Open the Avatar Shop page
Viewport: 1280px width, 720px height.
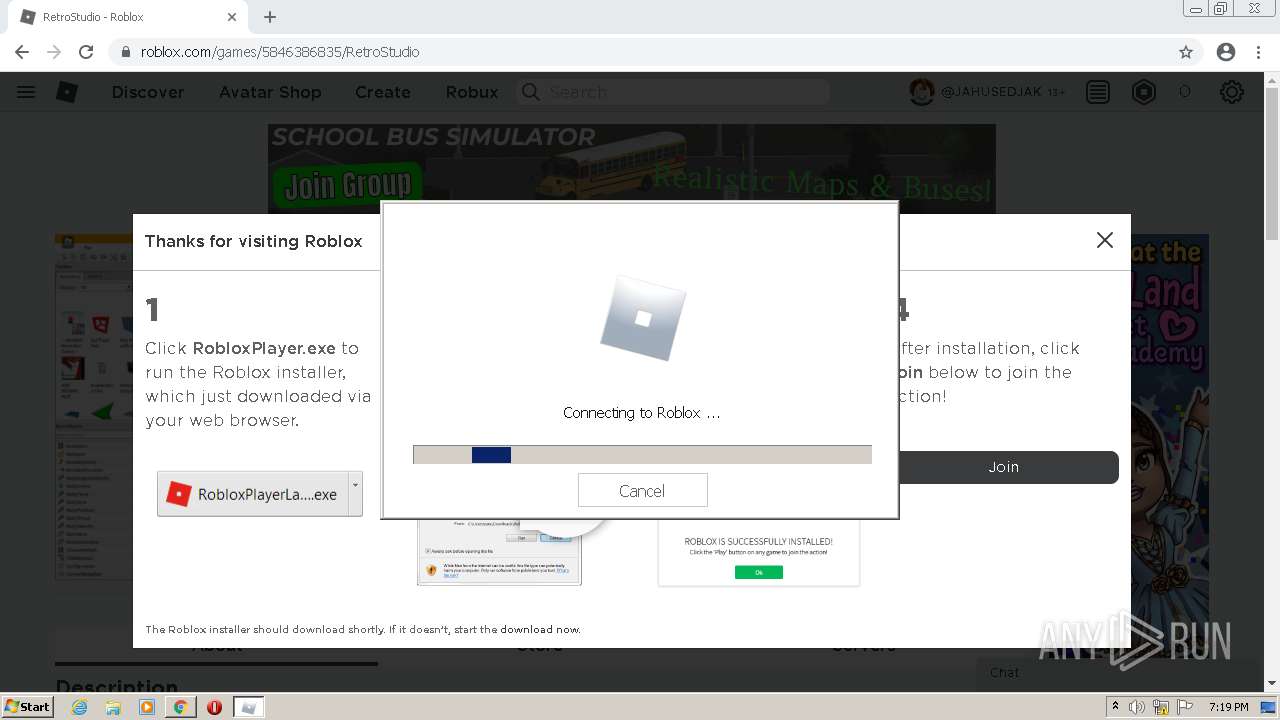270,92
